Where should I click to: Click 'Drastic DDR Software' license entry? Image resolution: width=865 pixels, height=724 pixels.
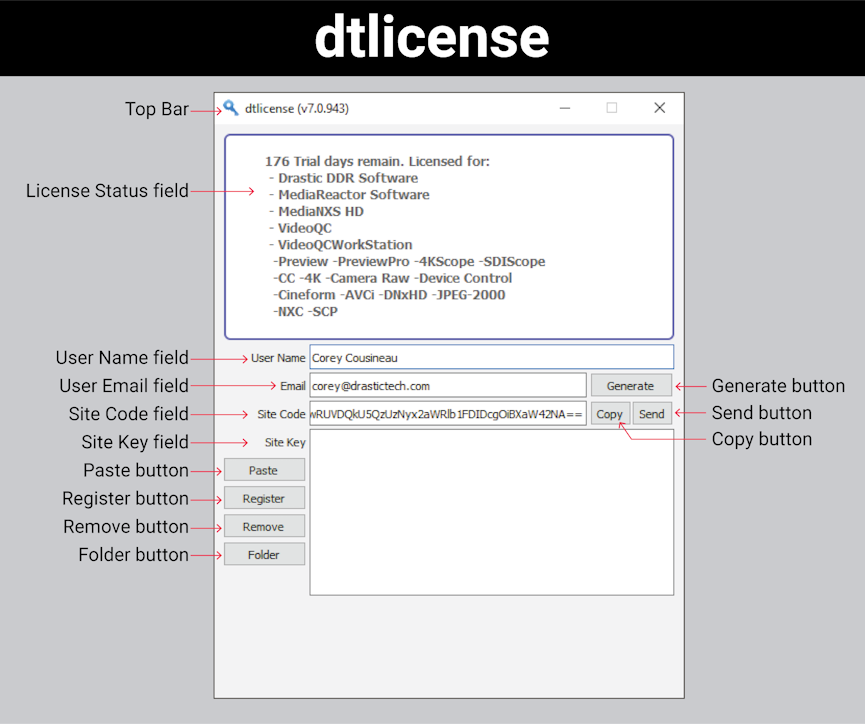pyautogui.click(x=348, y=178)
